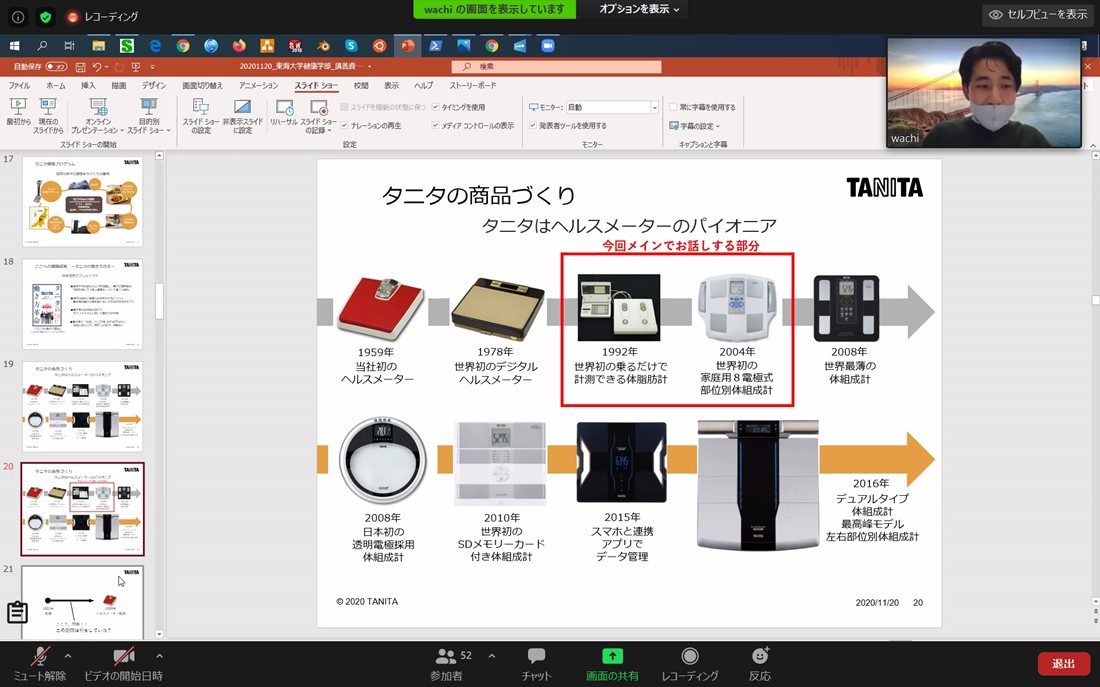The width and height of the screenshot is (1100, 687).
Task: Click the PowerPoint search (検索) box
Action: [x=556, y=67]
